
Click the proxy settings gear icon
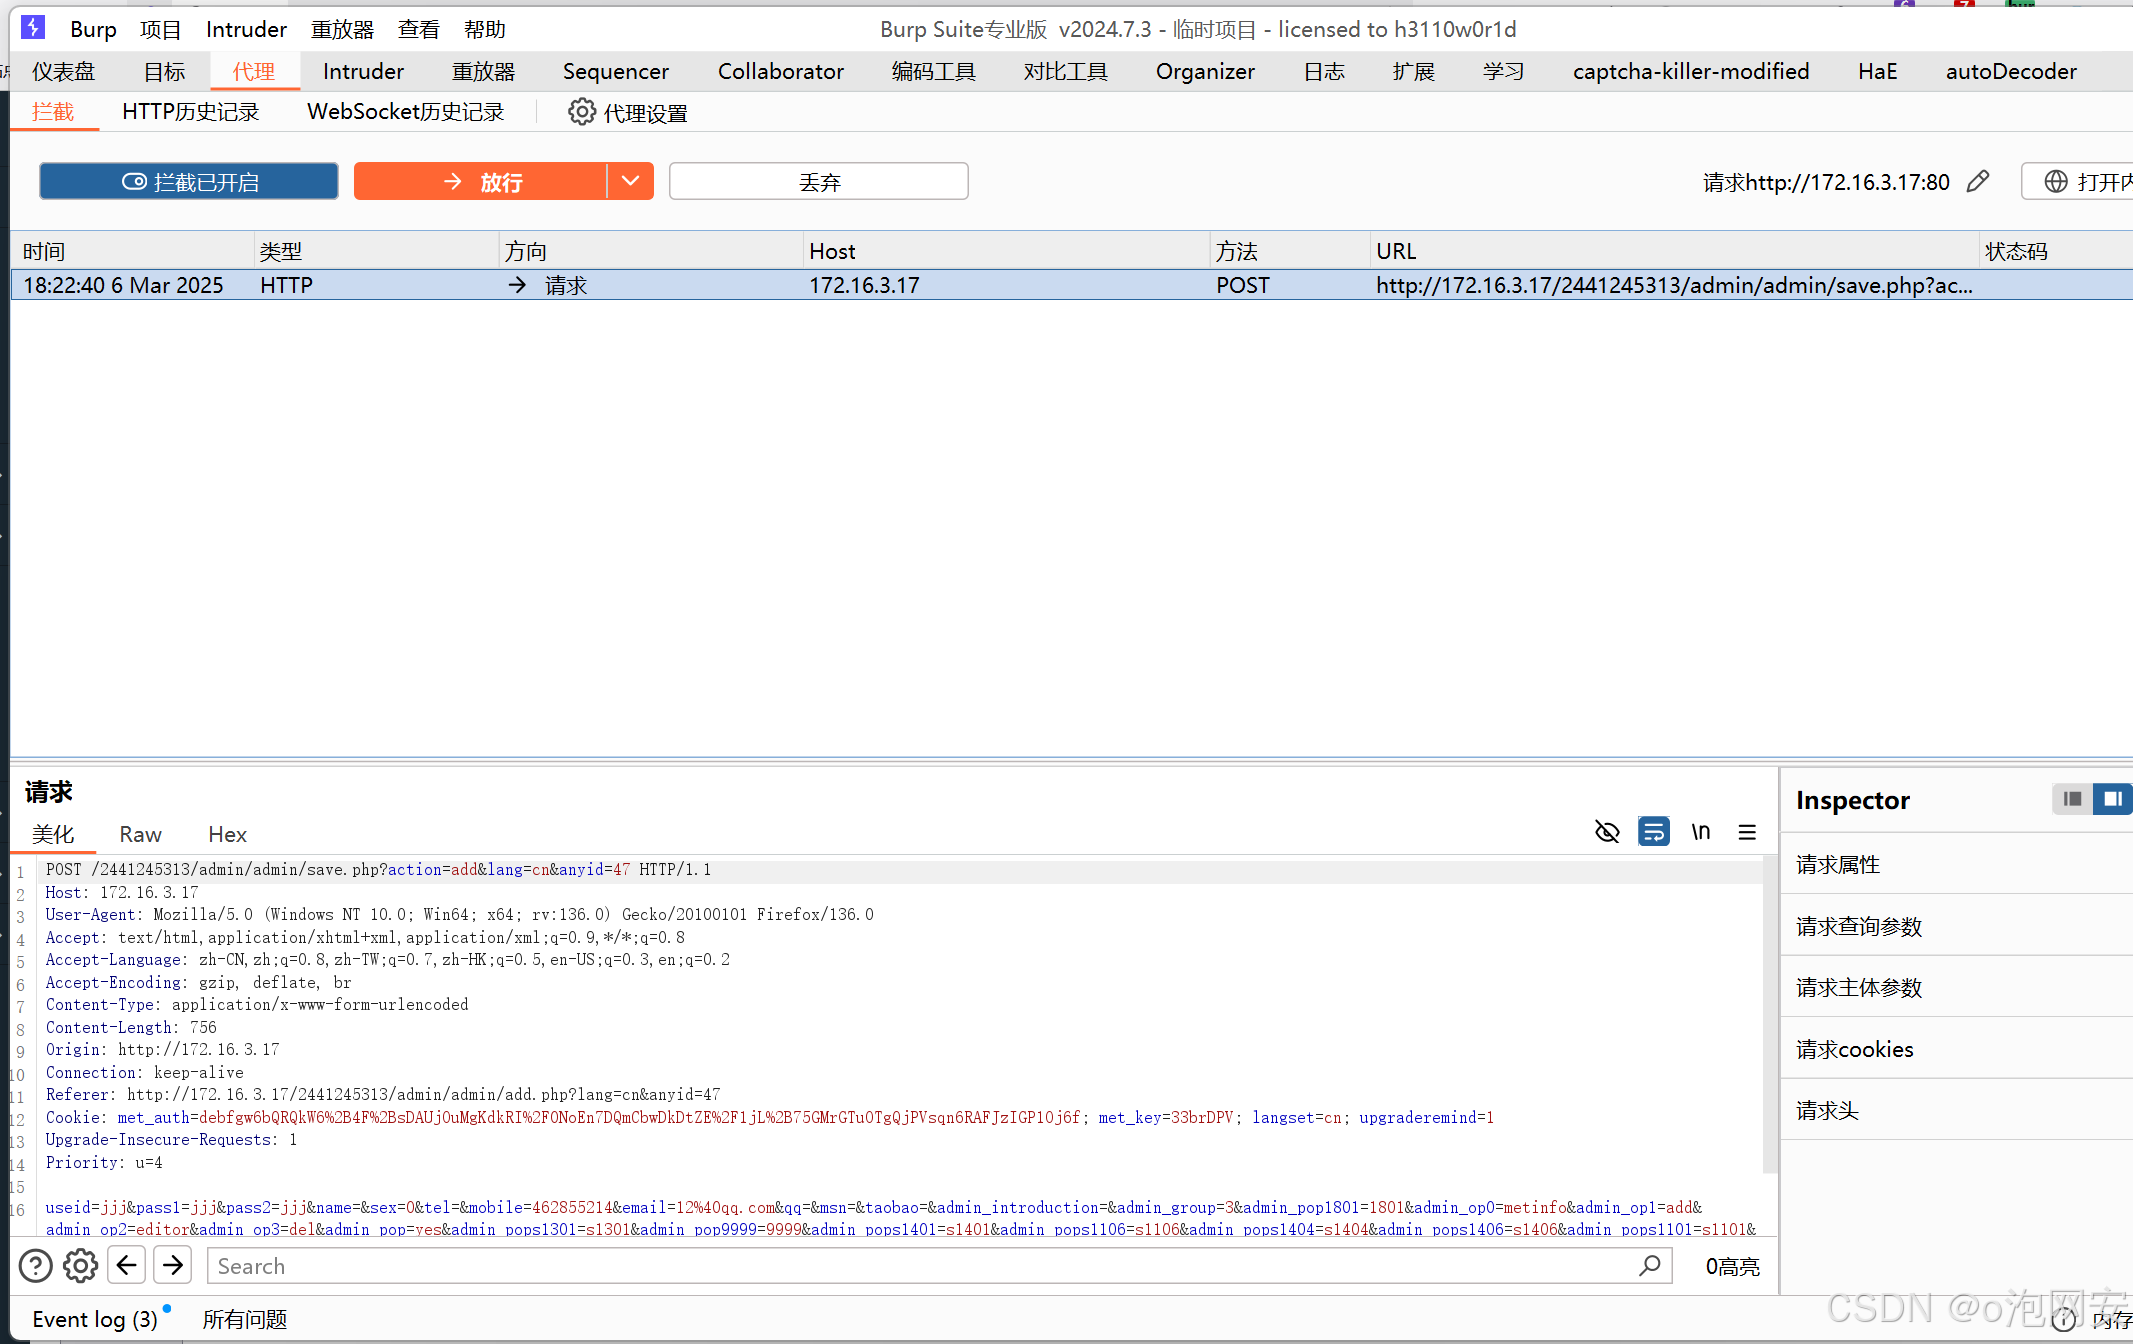coord(581,112)
